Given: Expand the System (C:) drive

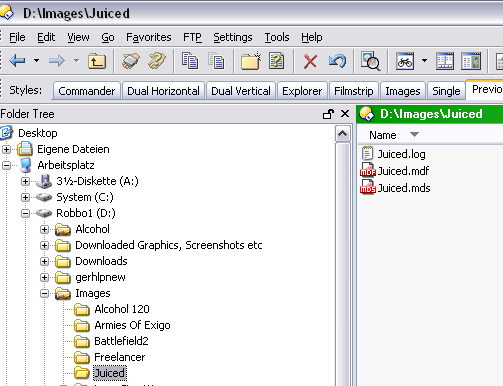Looking at the screenshot, I should click(x=25, y=197).
